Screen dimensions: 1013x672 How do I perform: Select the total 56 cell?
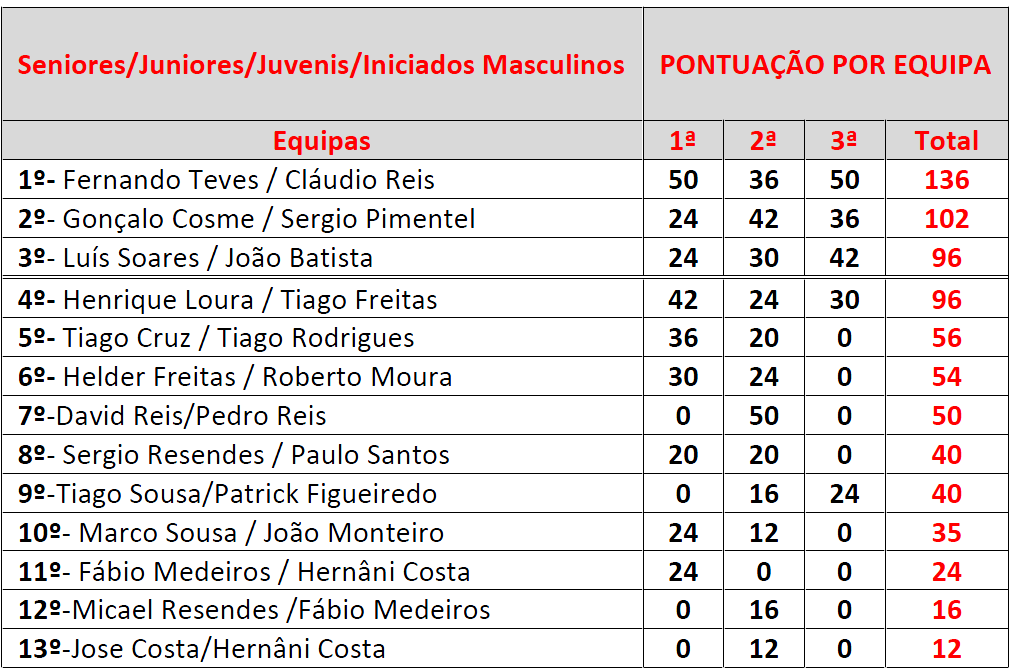(x=946, y=337)
